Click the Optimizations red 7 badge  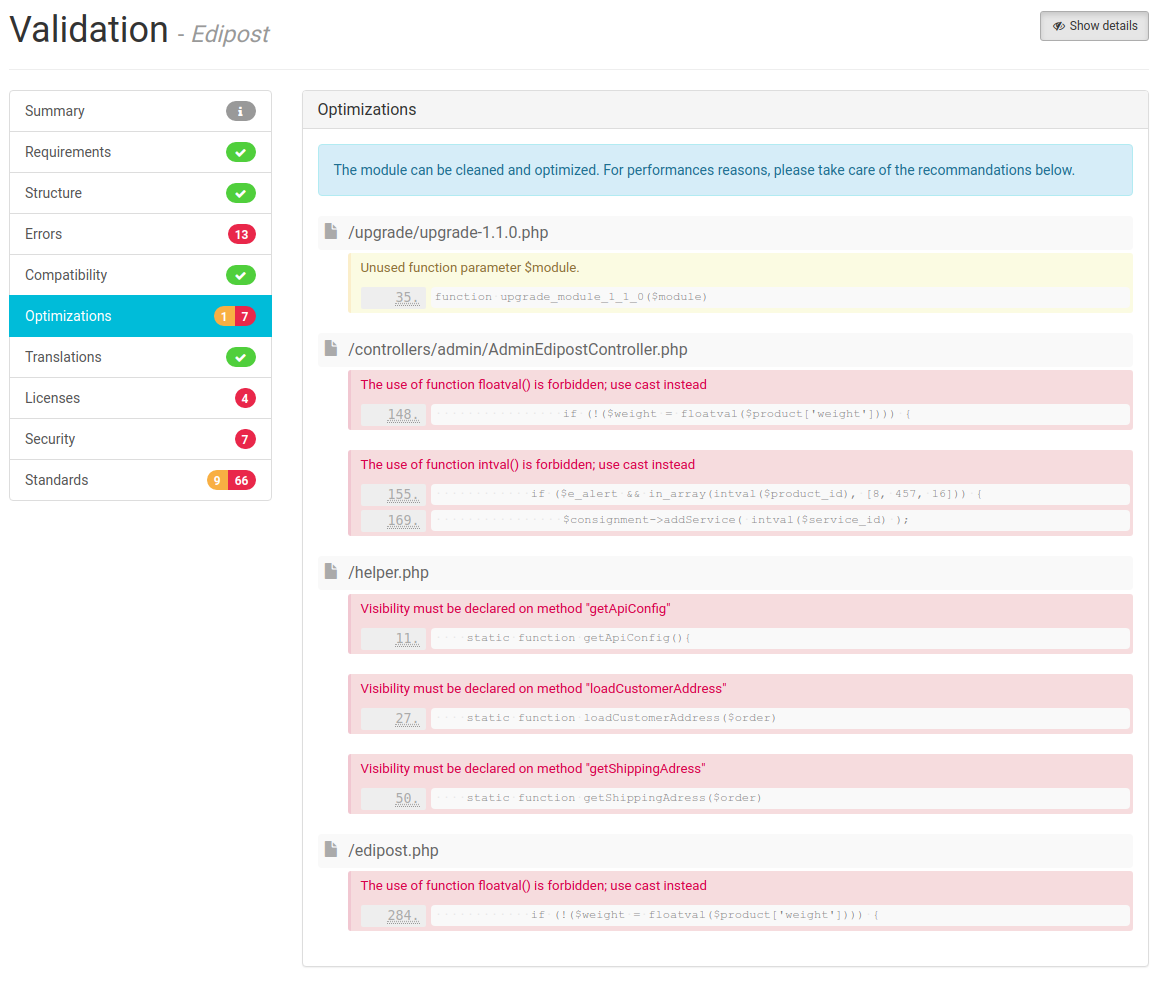pyautogui.click(x=245, y=316)
